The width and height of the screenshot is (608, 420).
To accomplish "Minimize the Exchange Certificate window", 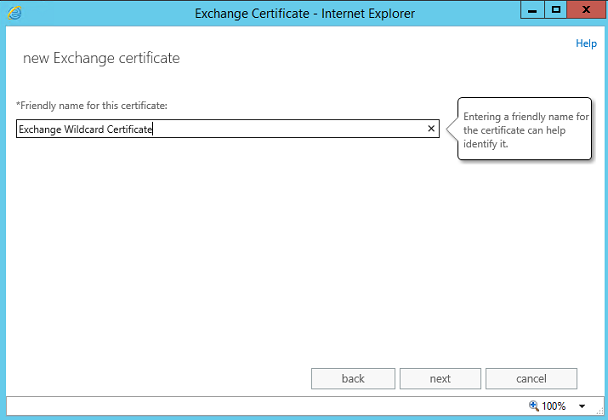I will [532, 10].
